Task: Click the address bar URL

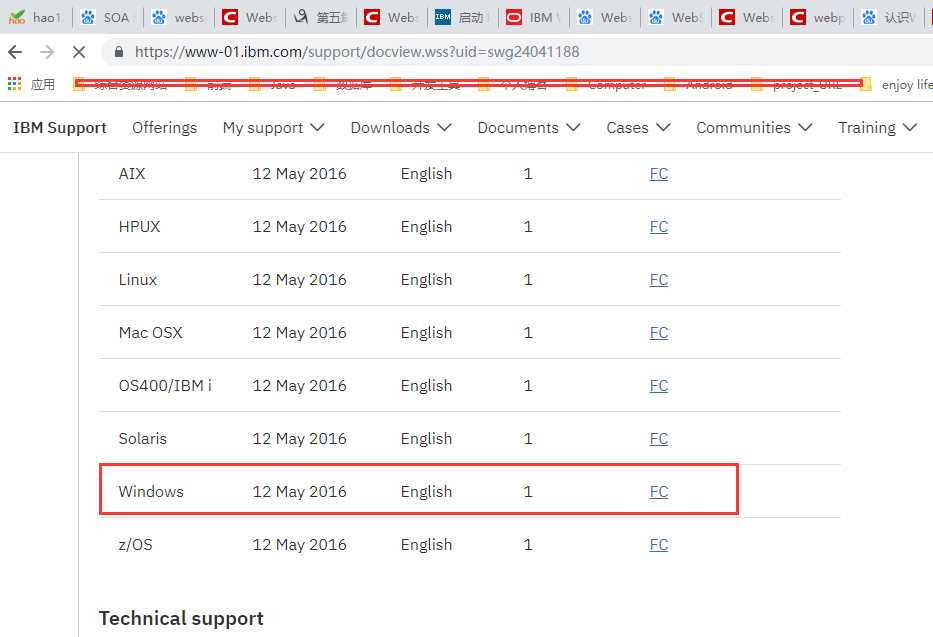Action: coord(357,52)
